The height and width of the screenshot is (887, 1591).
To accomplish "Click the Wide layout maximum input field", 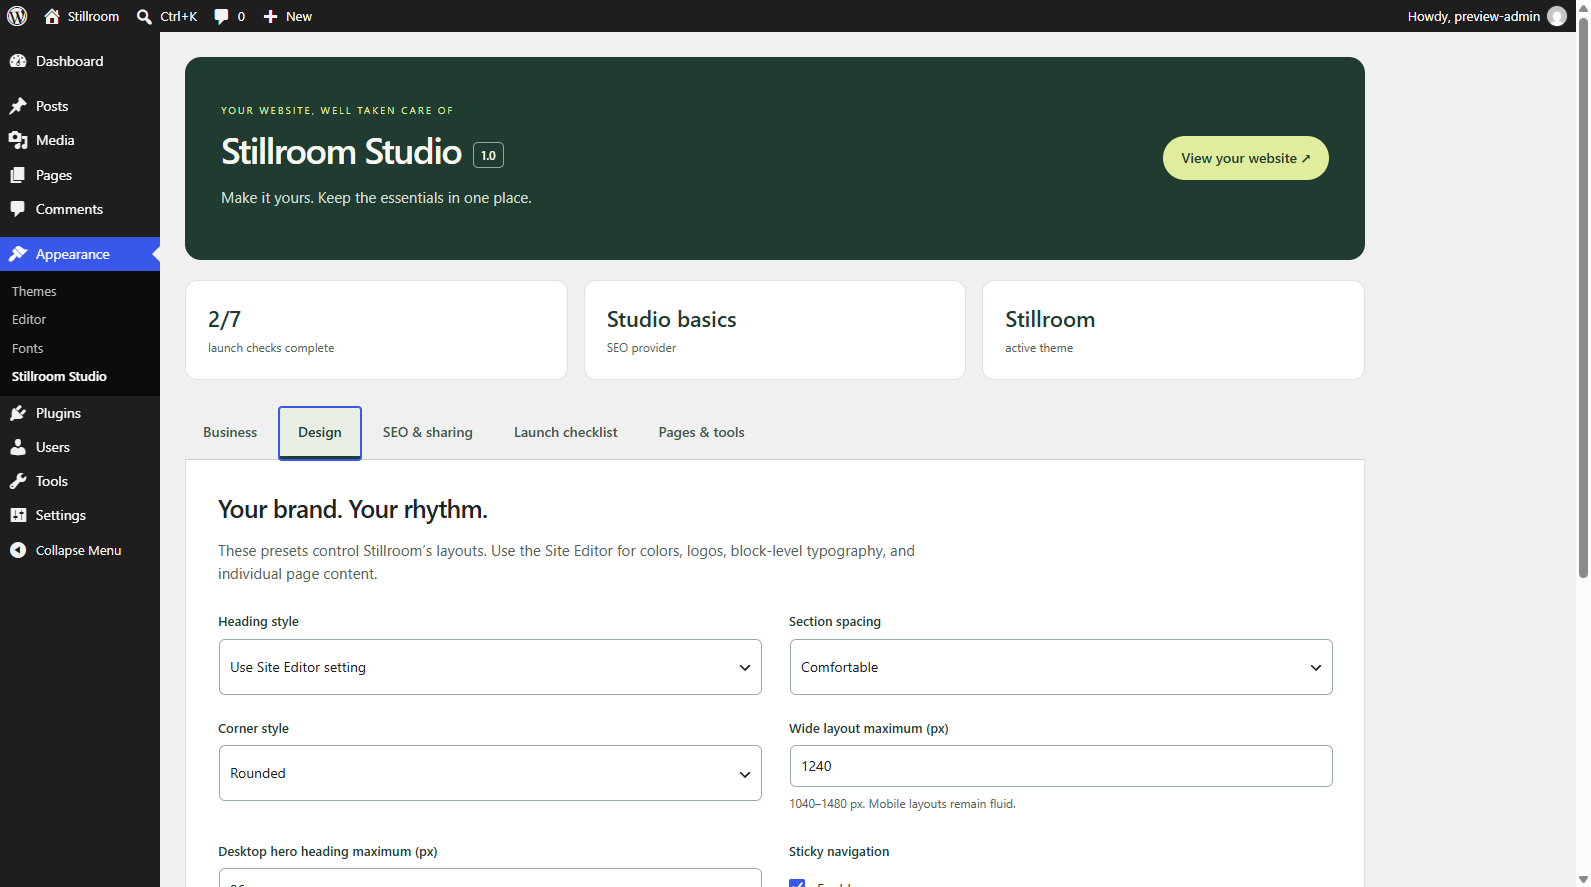I will coord(1061,766).
